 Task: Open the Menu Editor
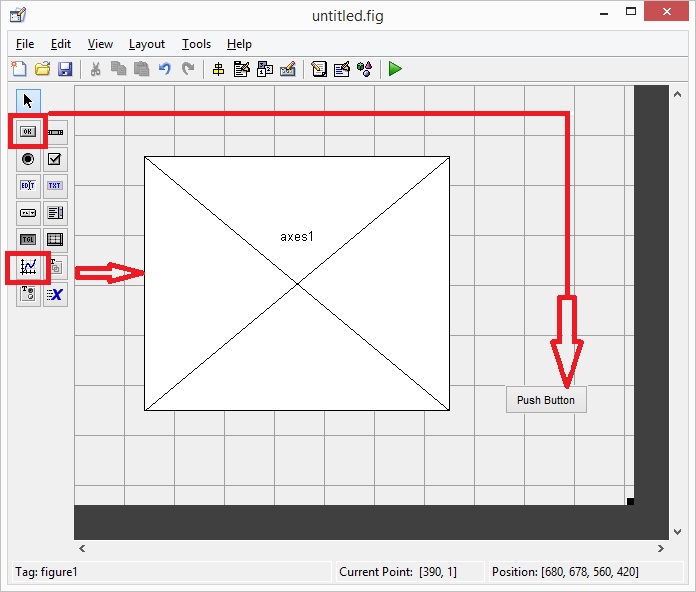[x=241, y=69]
